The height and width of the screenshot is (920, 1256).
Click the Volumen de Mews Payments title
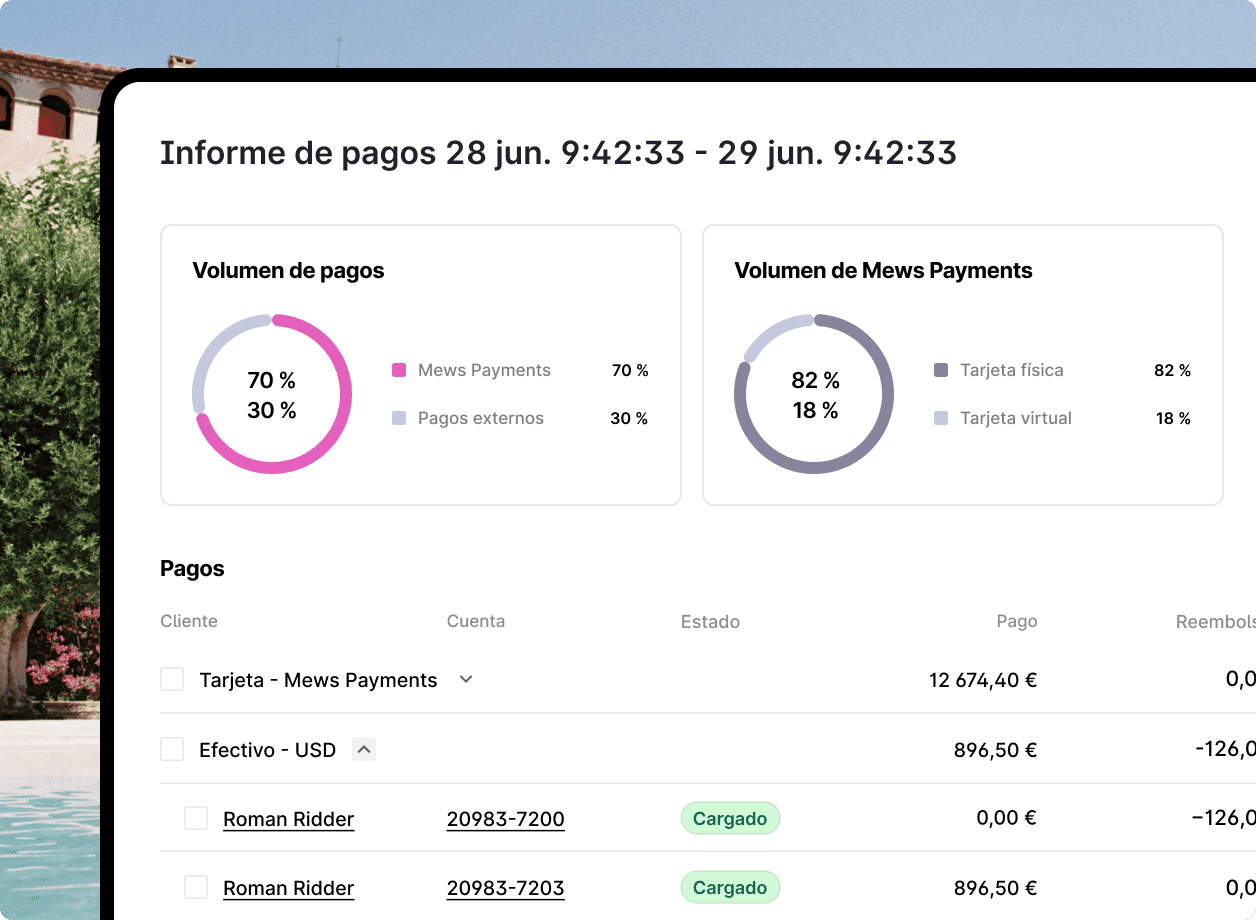tap(883, 271)
